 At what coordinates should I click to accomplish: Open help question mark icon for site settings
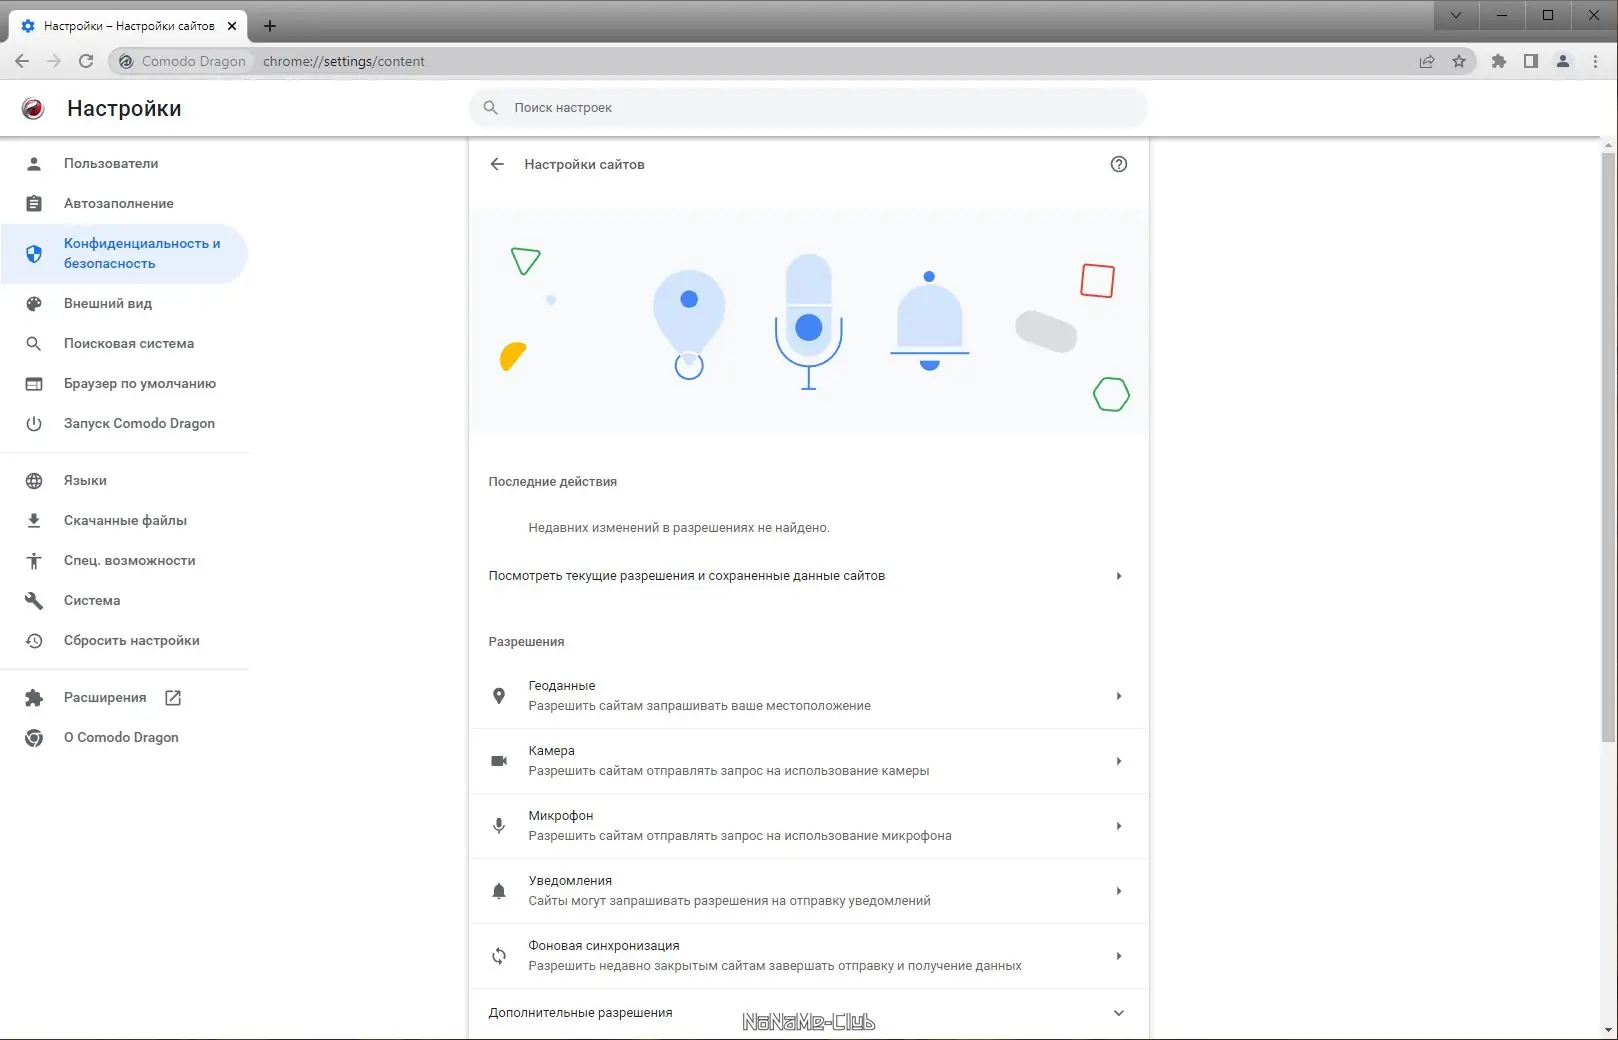[x=1119, y=164]
